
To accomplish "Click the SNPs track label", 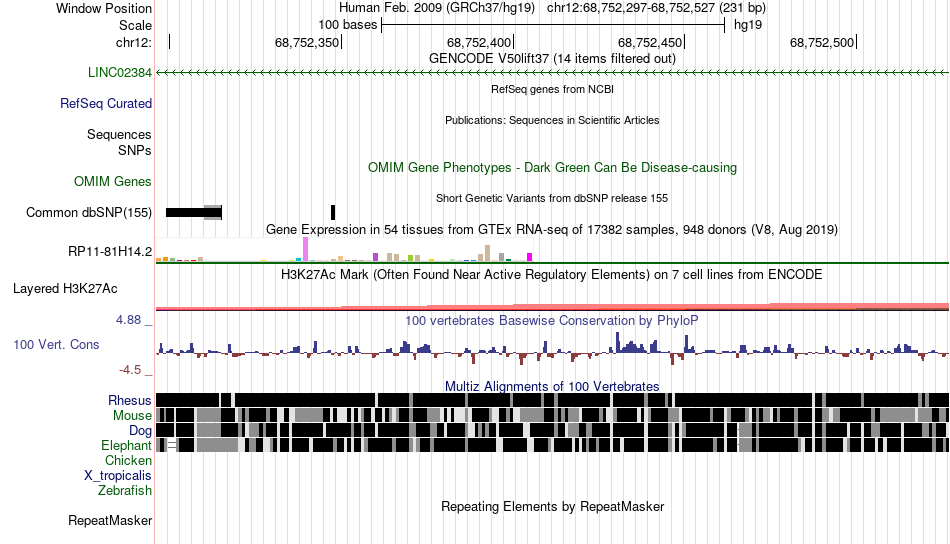I will [x=135, y=150].
